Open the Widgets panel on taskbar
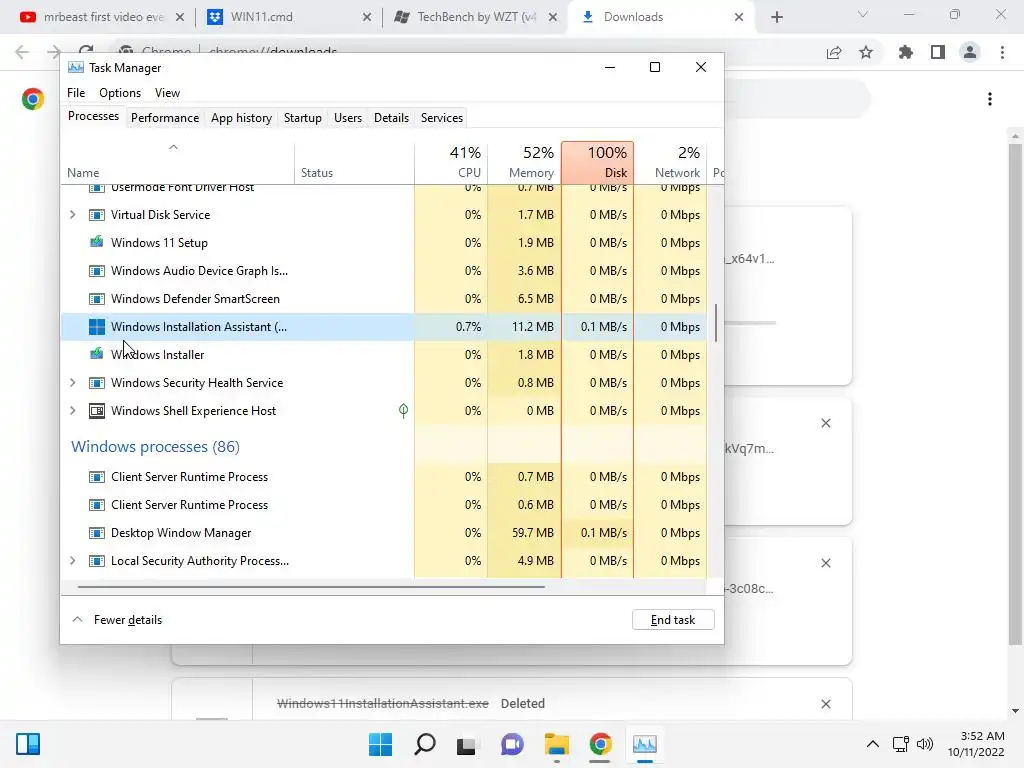The image size is (1024, 768). 28,744
